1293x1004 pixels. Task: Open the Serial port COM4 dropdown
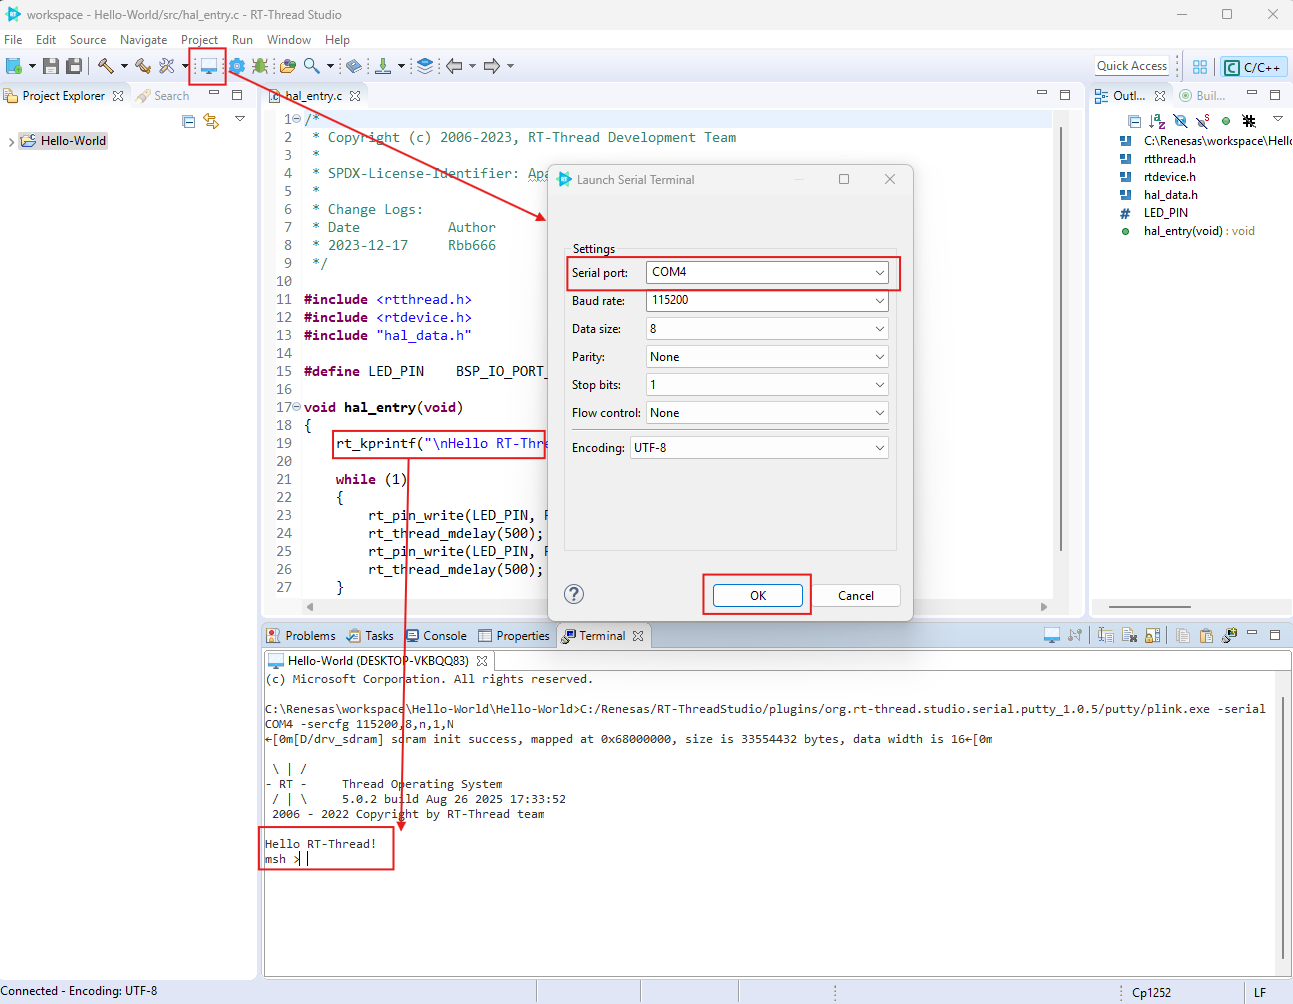(879, 272)
